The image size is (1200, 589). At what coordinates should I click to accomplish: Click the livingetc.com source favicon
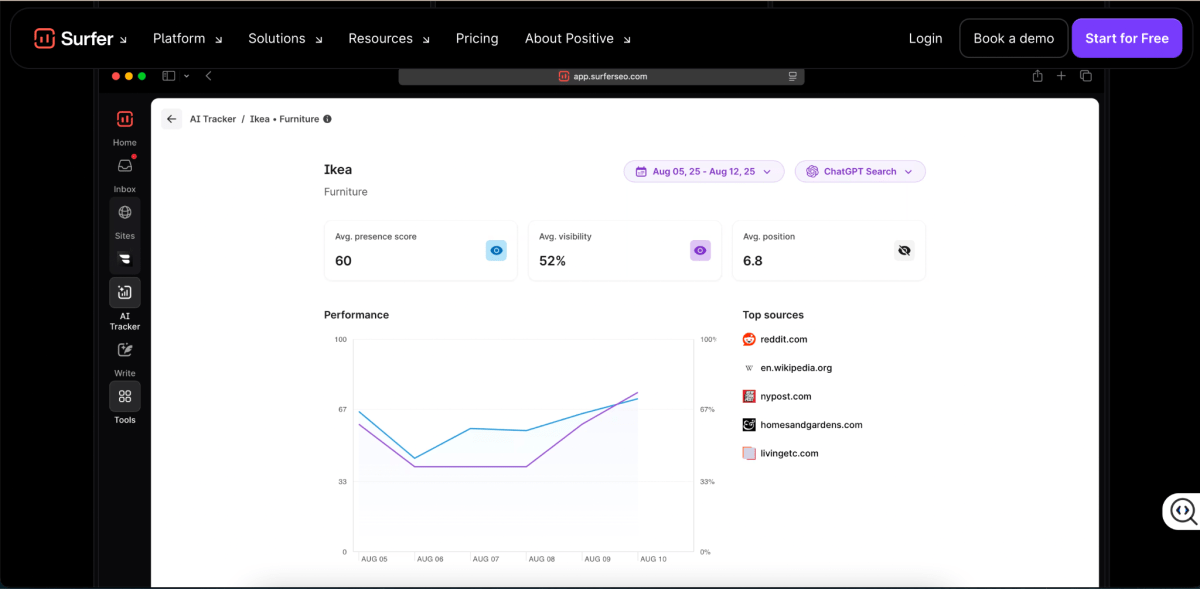click(749, 453)
